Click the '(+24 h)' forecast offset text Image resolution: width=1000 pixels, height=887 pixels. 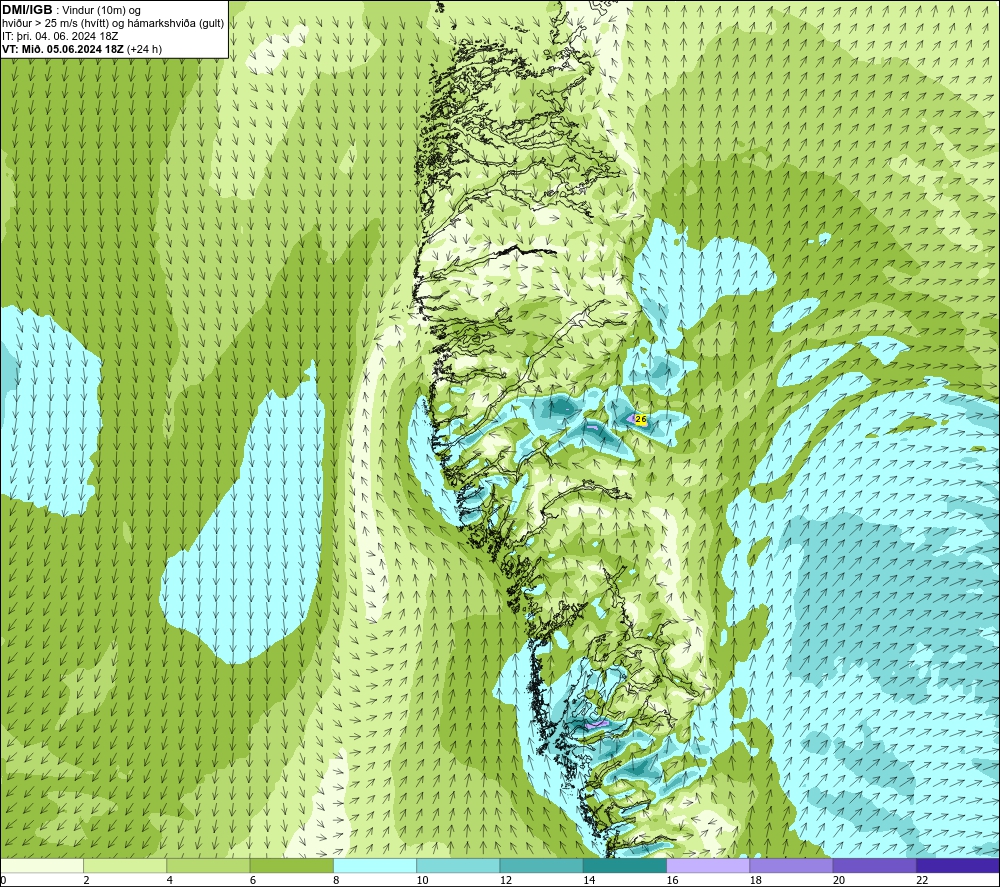point(144,49)
